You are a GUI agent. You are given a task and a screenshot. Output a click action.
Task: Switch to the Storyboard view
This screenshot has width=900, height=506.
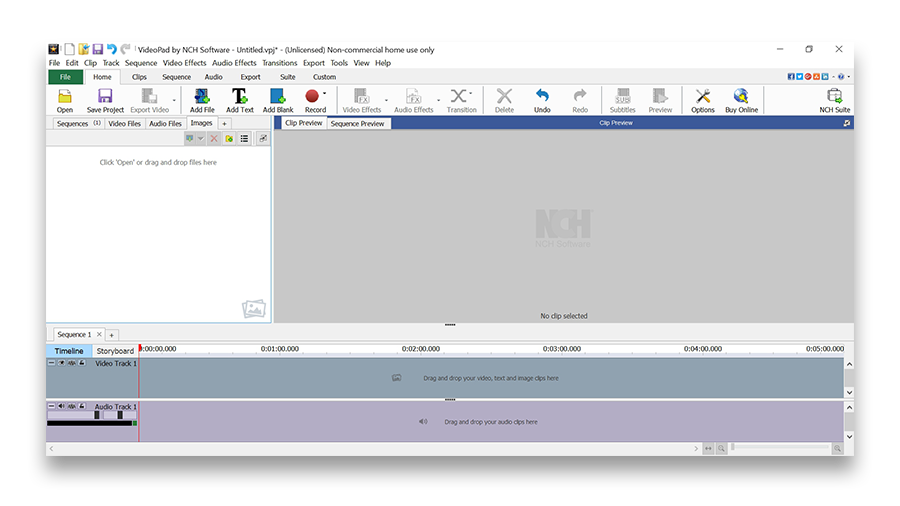[x=115, y=351]
